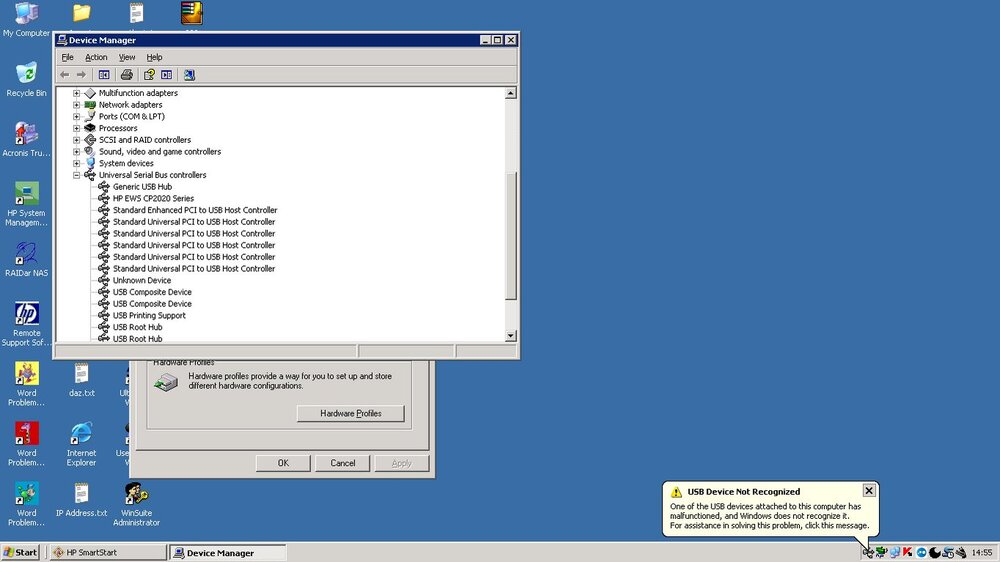Expand SCSI and RAID controllers node

tap(77, 140)
